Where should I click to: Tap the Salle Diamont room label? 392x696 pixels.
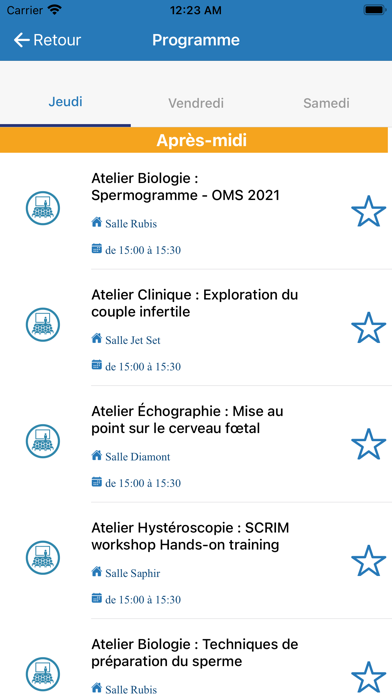click(x=138, y=456)
